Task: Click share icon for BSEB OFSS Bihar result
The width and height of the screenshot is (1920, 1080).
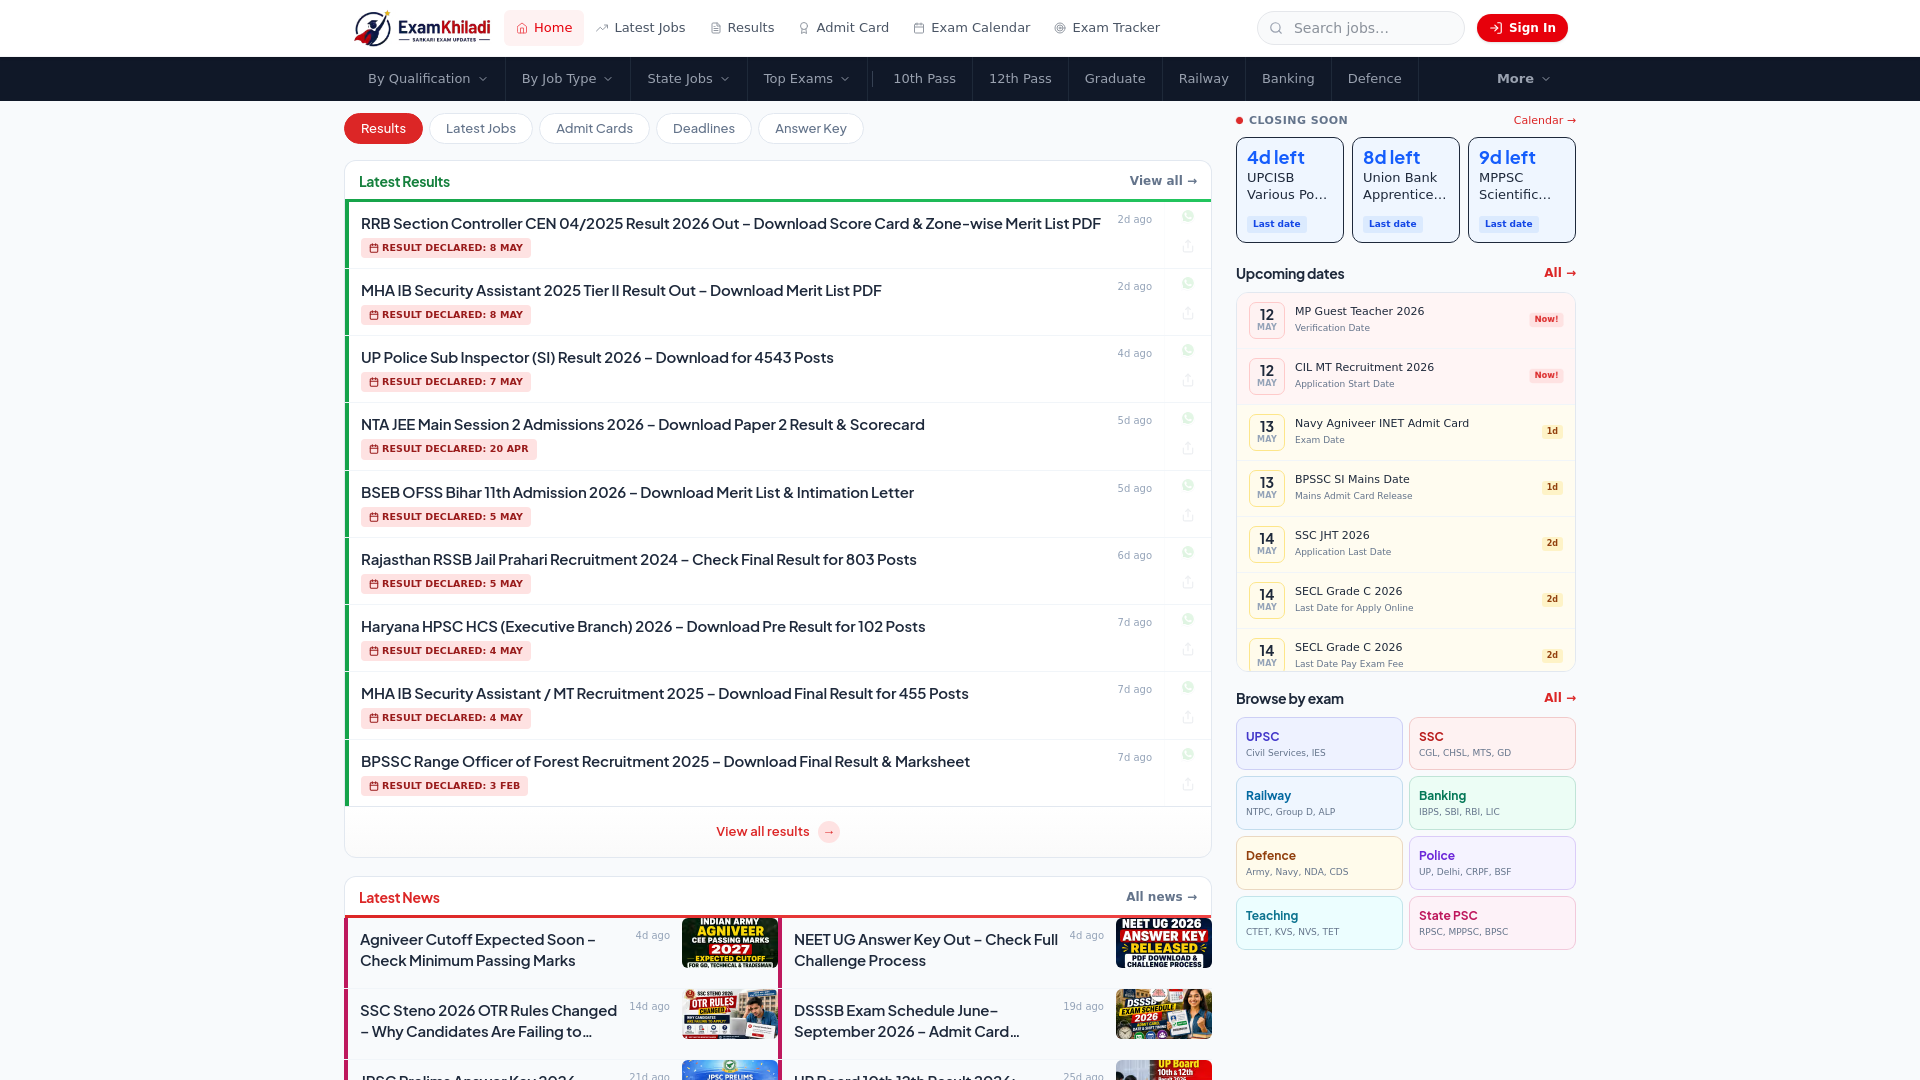Action: point(1188,516)
